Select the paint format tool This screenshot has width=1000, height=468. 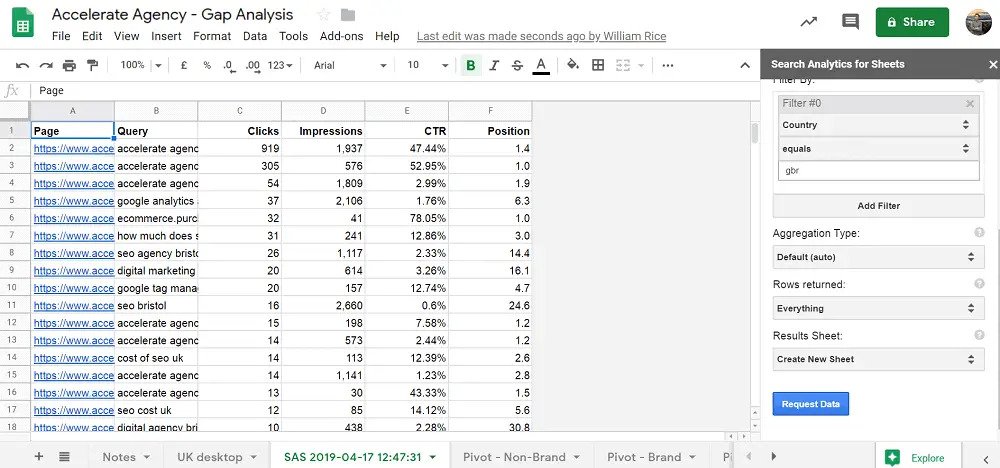92,65
